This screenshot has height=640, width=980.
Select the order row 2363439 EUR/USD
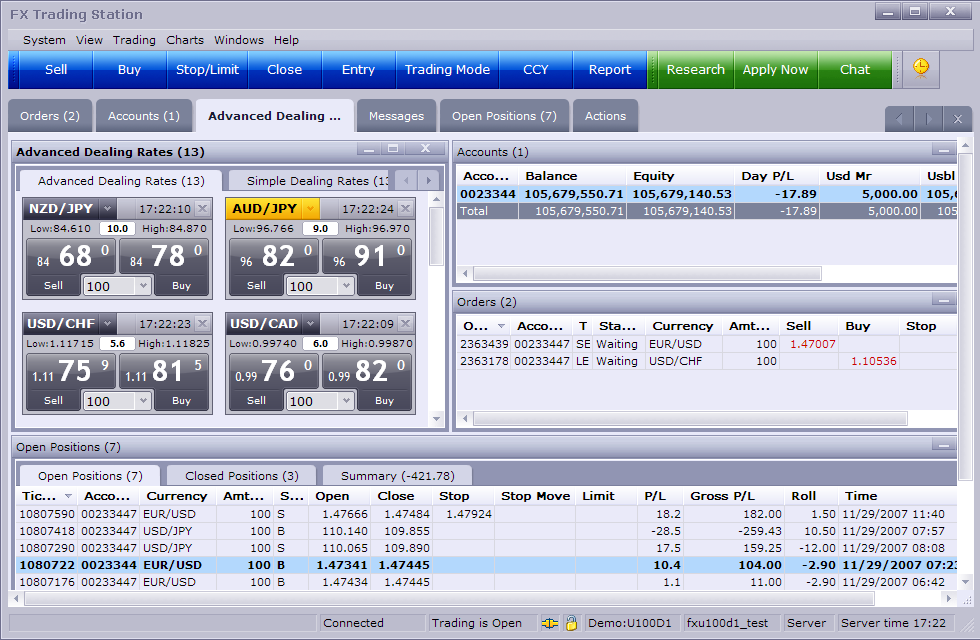[x=707, y=344]
